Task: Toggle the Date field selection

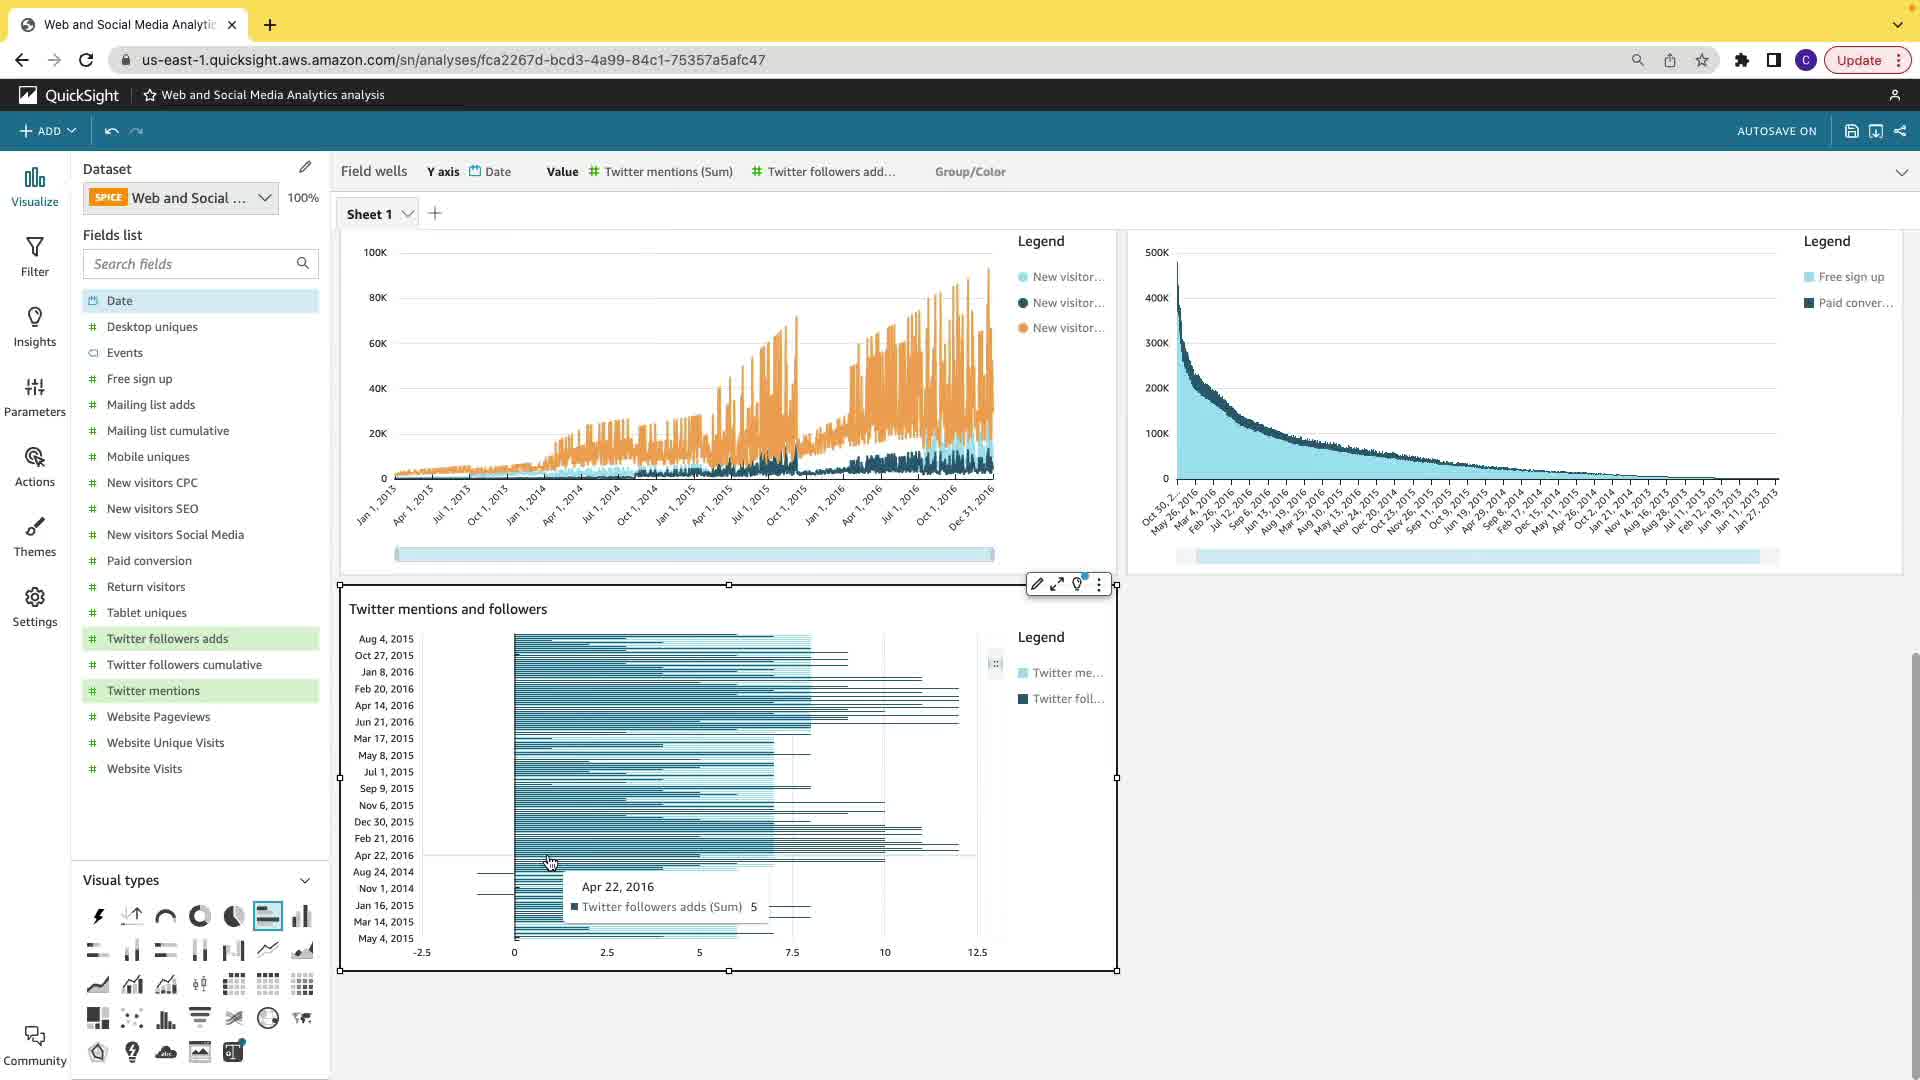Action: click(120, 301)
